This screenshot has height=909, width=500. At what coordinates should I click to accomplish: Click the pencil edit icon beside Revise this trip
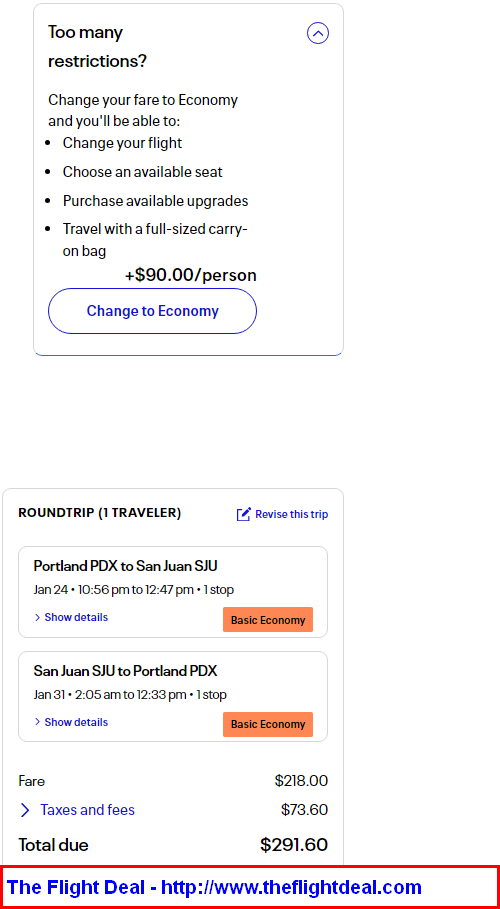[244, 514]
